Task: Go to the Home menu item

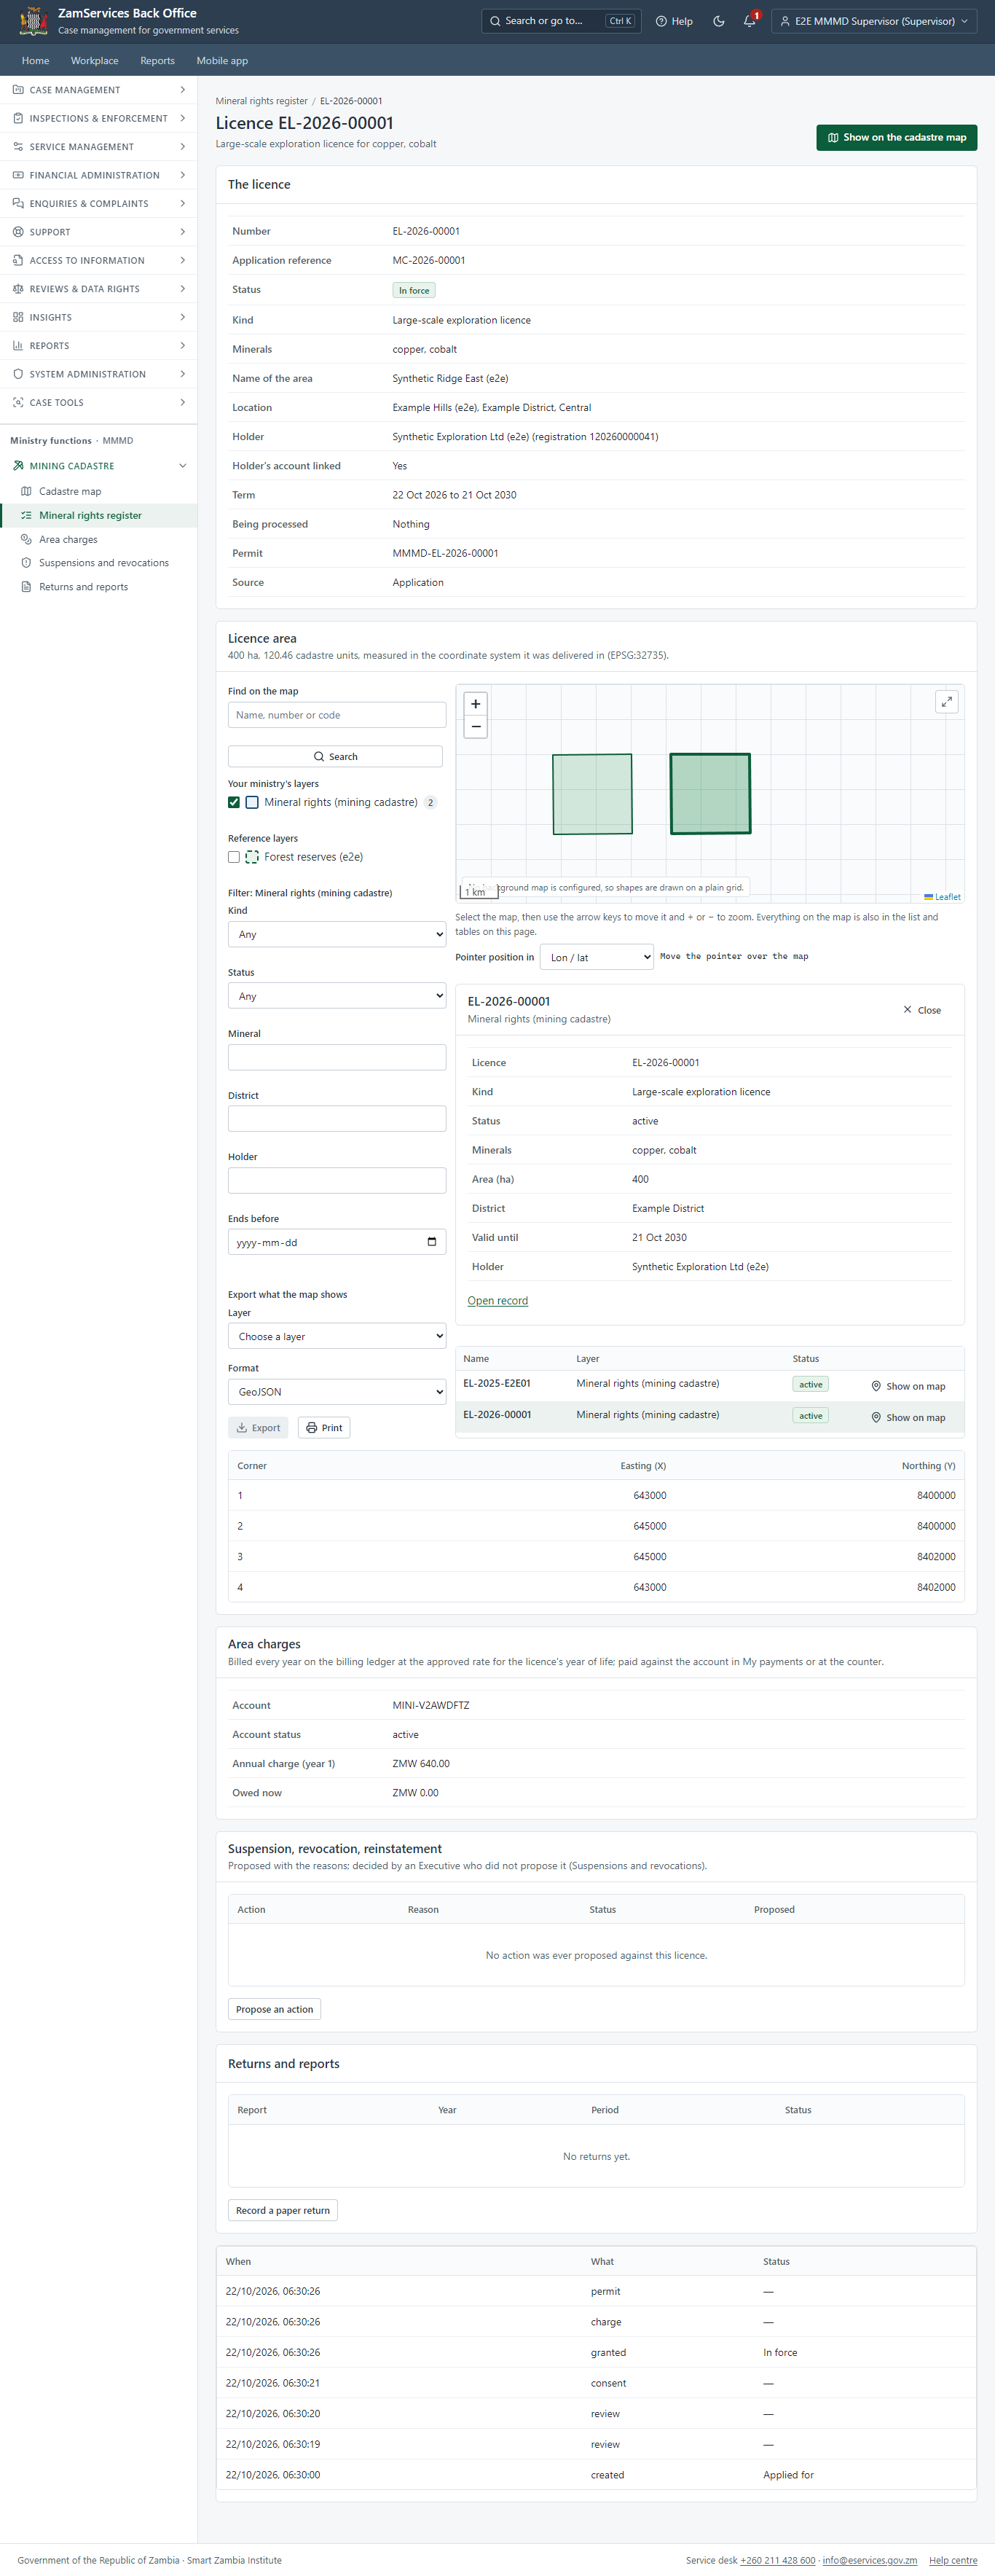Action: pos(36,61)
